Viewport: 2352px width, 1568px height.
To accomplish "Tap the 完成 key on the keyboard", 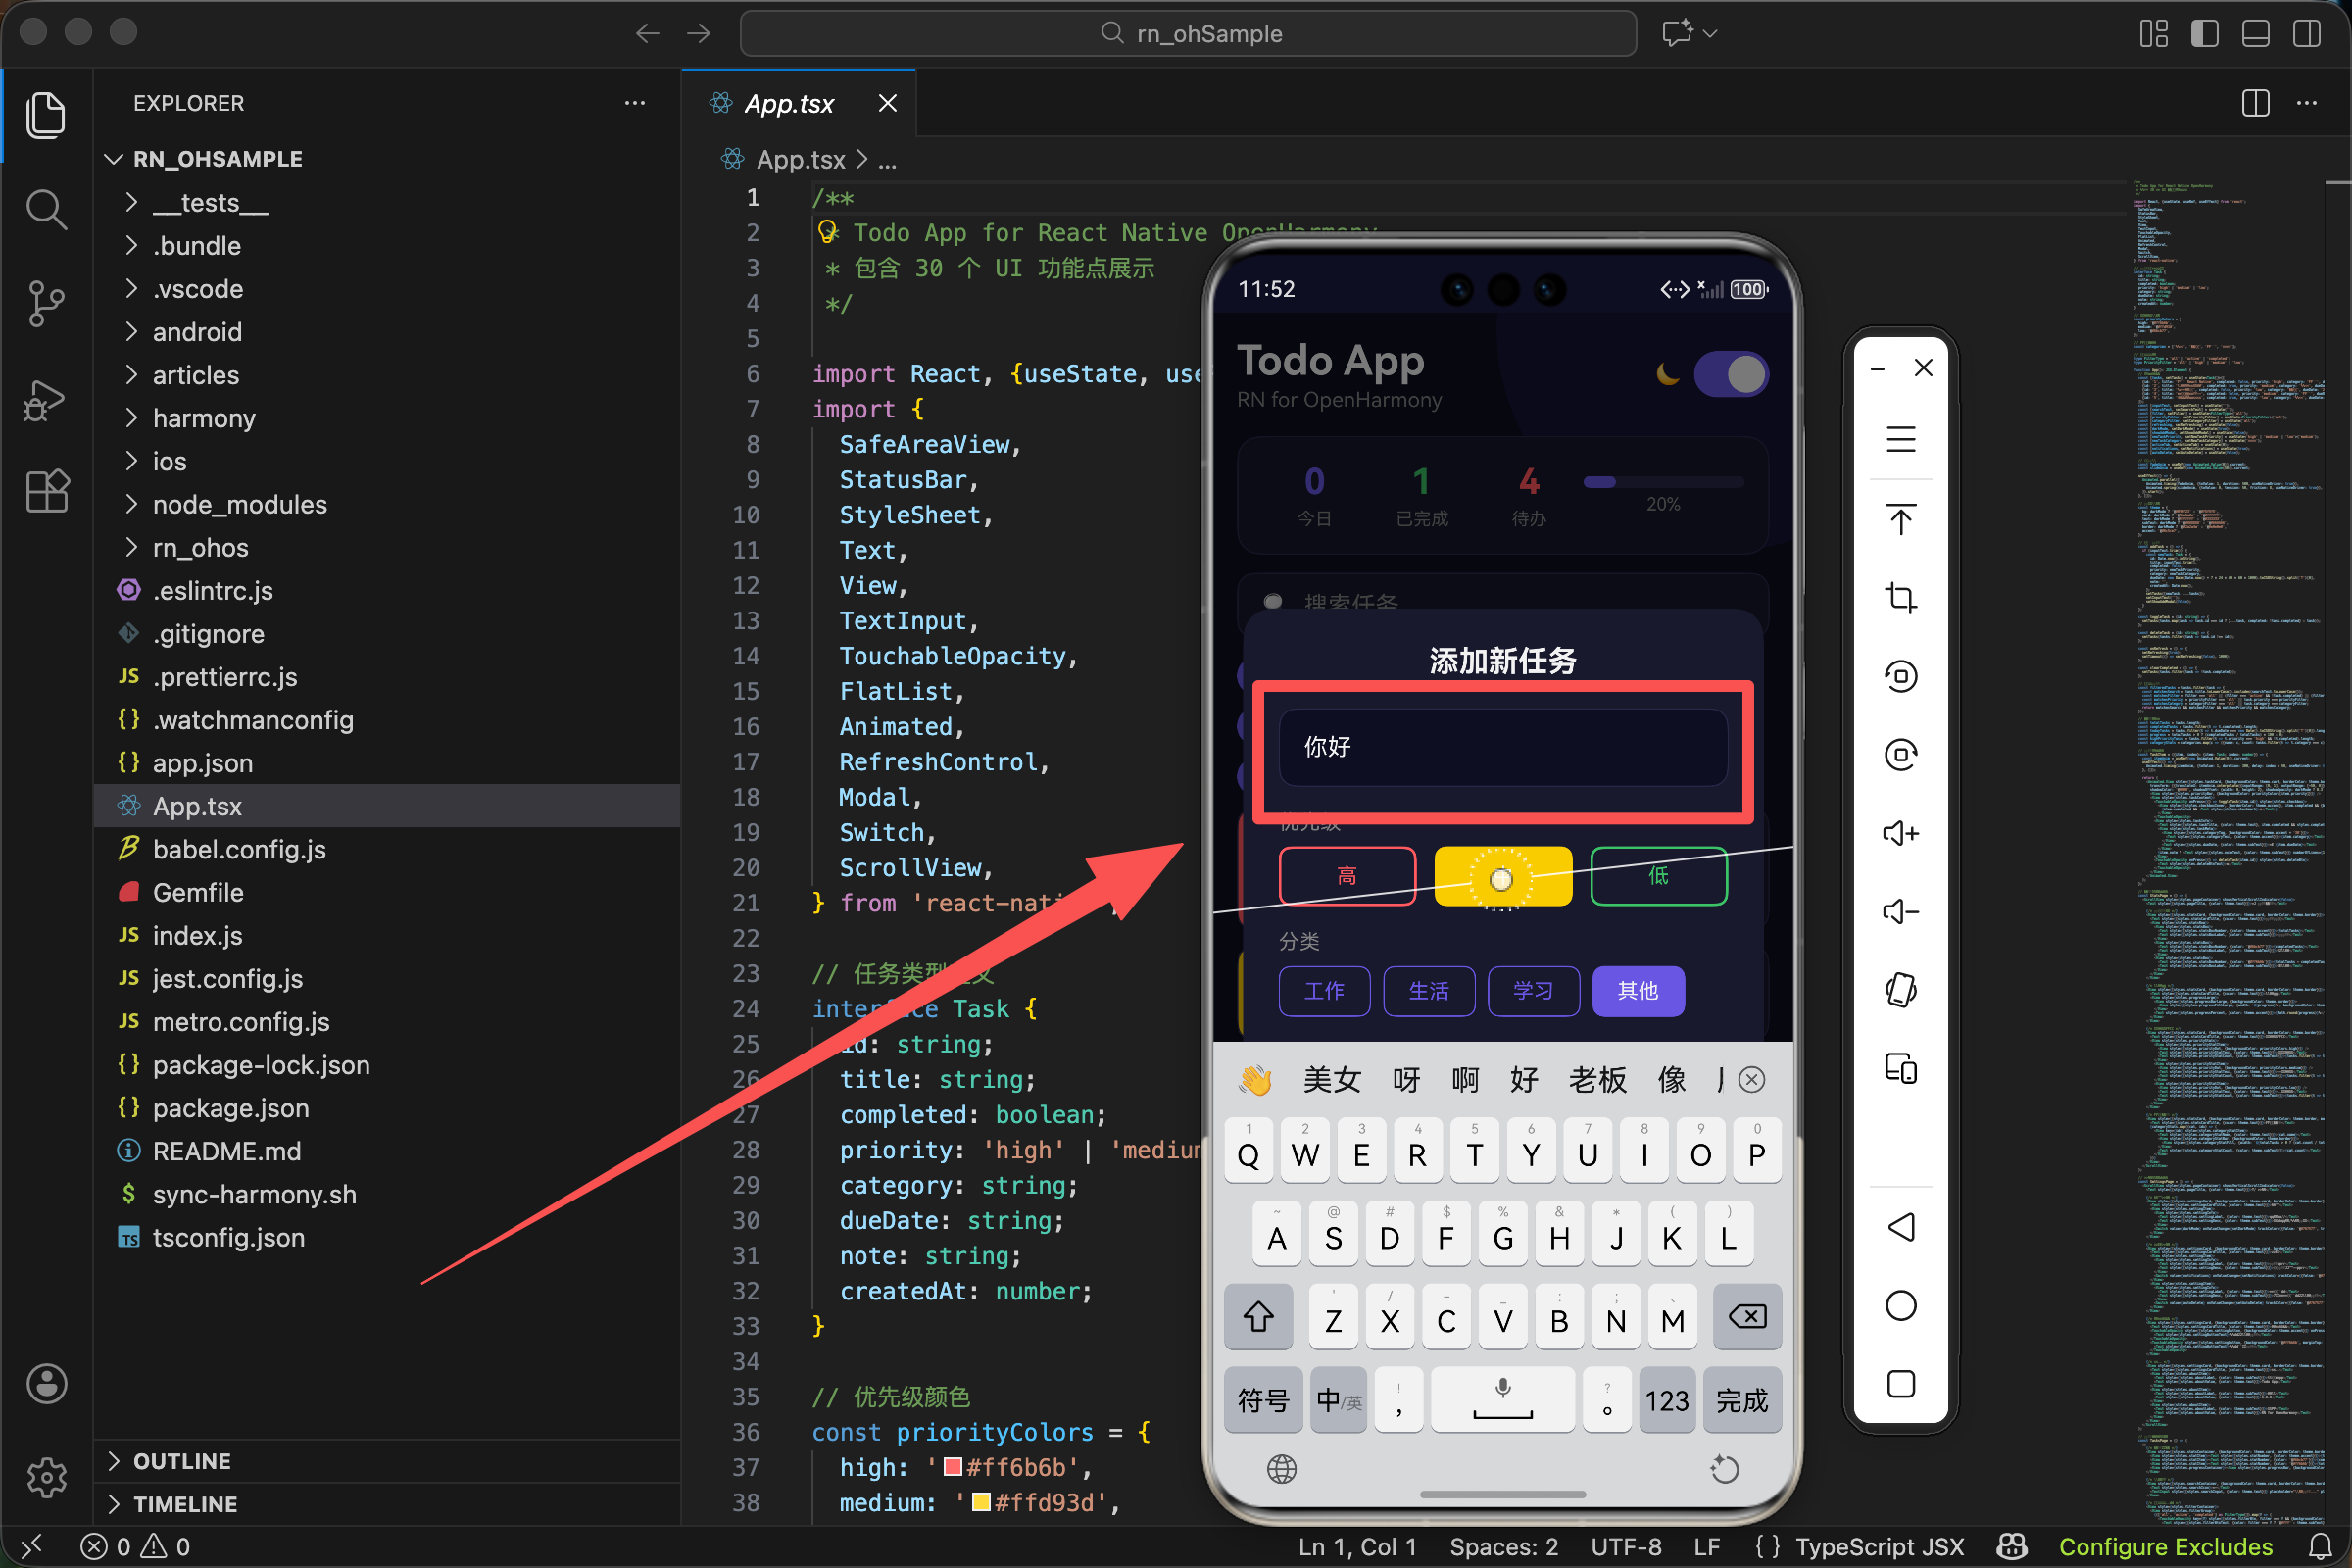I will 1741,1400.
